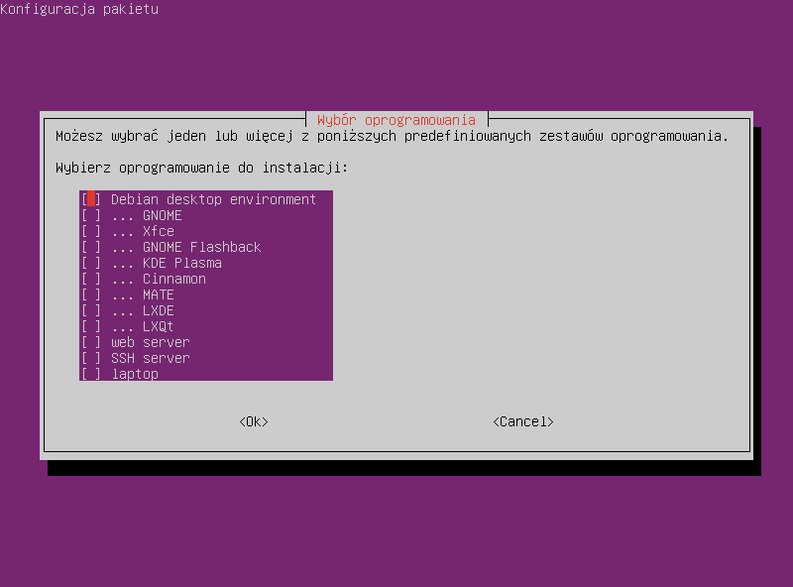Image resolution: width=793 pixels, height=587 pixels.
Task: Toggle the laptop checkbox
Action: click(91, 374)
